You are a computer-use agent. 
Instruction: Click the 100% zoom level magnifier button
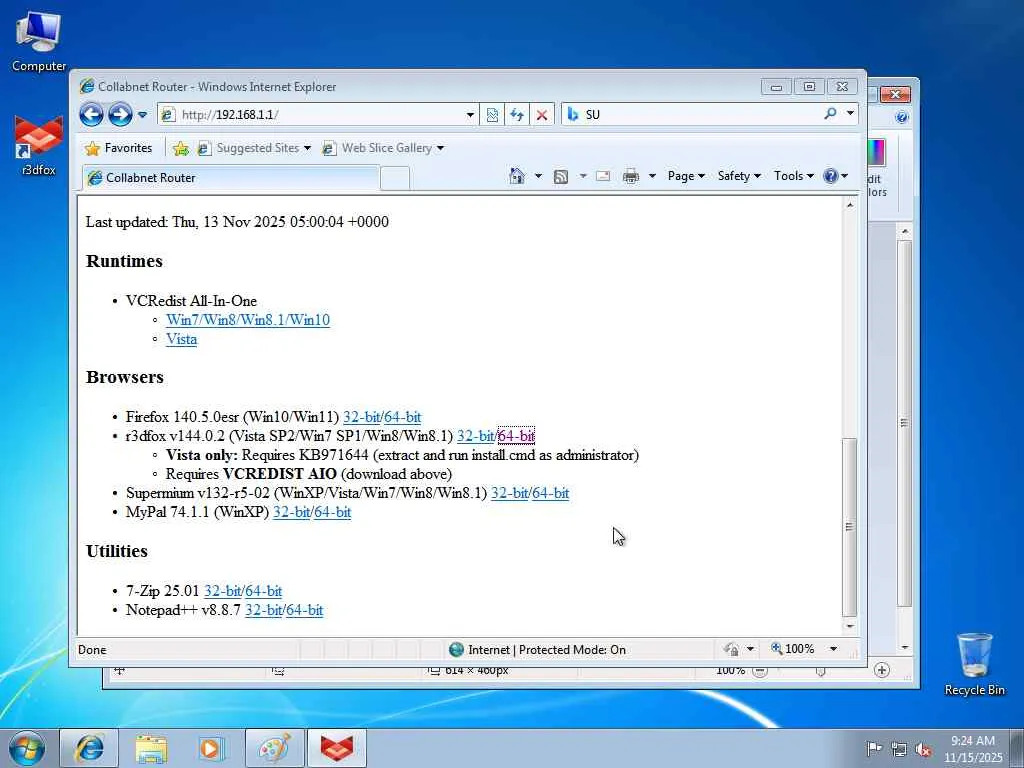793,649
